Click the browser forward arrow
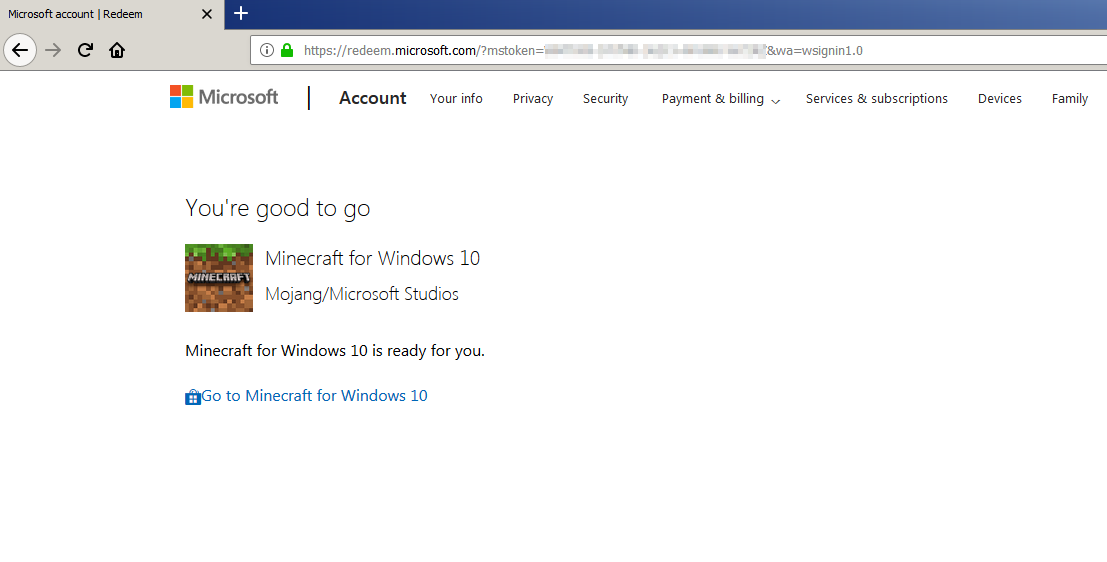 coord(53,50)
